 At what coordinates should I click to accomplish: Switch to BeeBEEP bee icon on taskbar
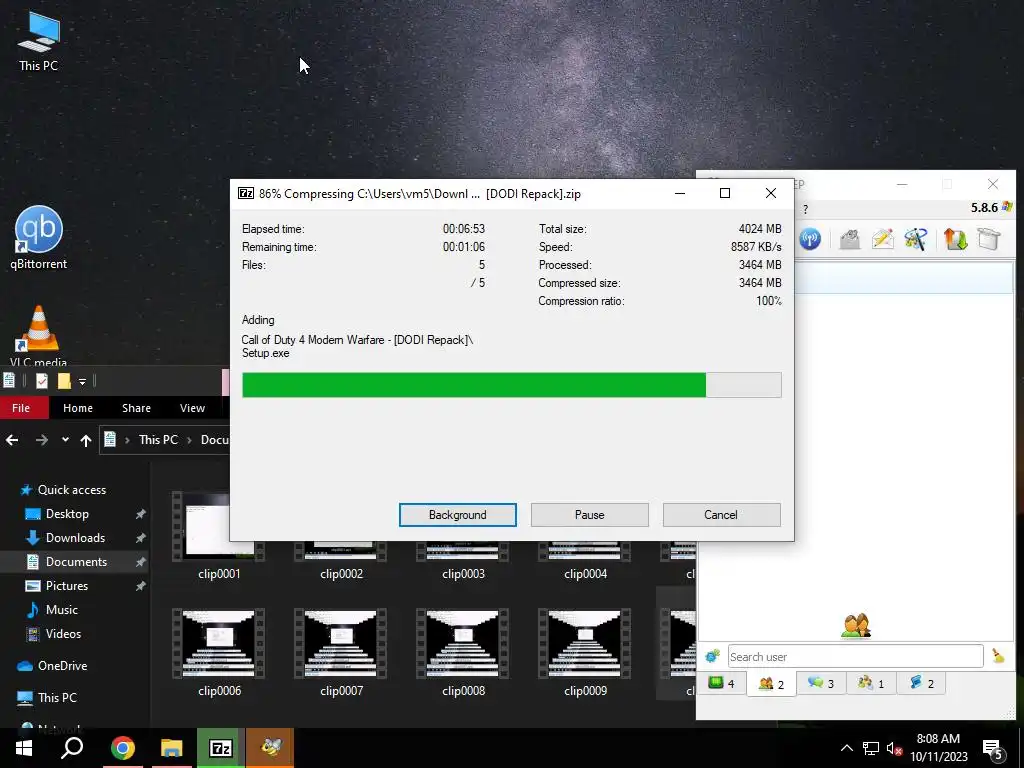point(270,748)
